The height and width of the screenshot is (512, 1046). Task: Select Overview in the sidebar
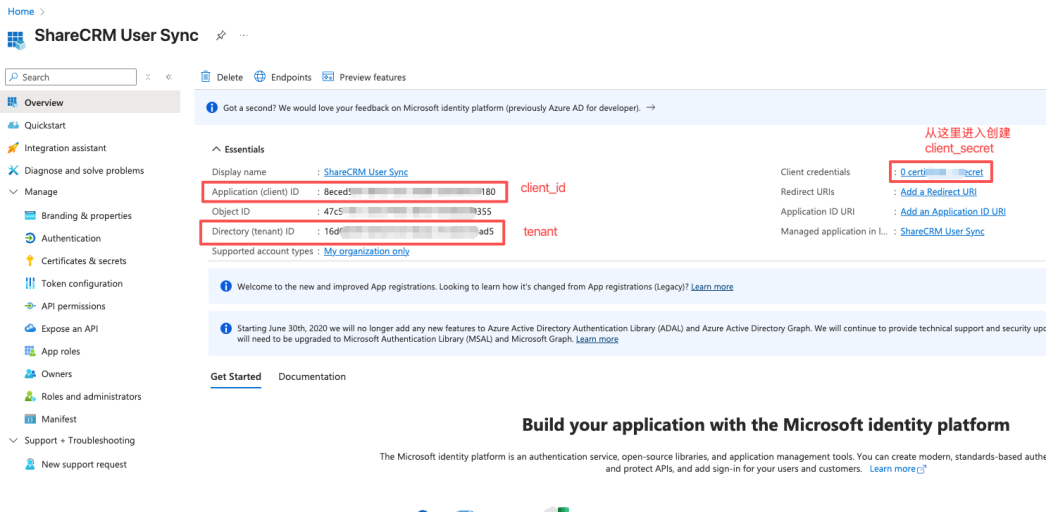click(90, 103)
